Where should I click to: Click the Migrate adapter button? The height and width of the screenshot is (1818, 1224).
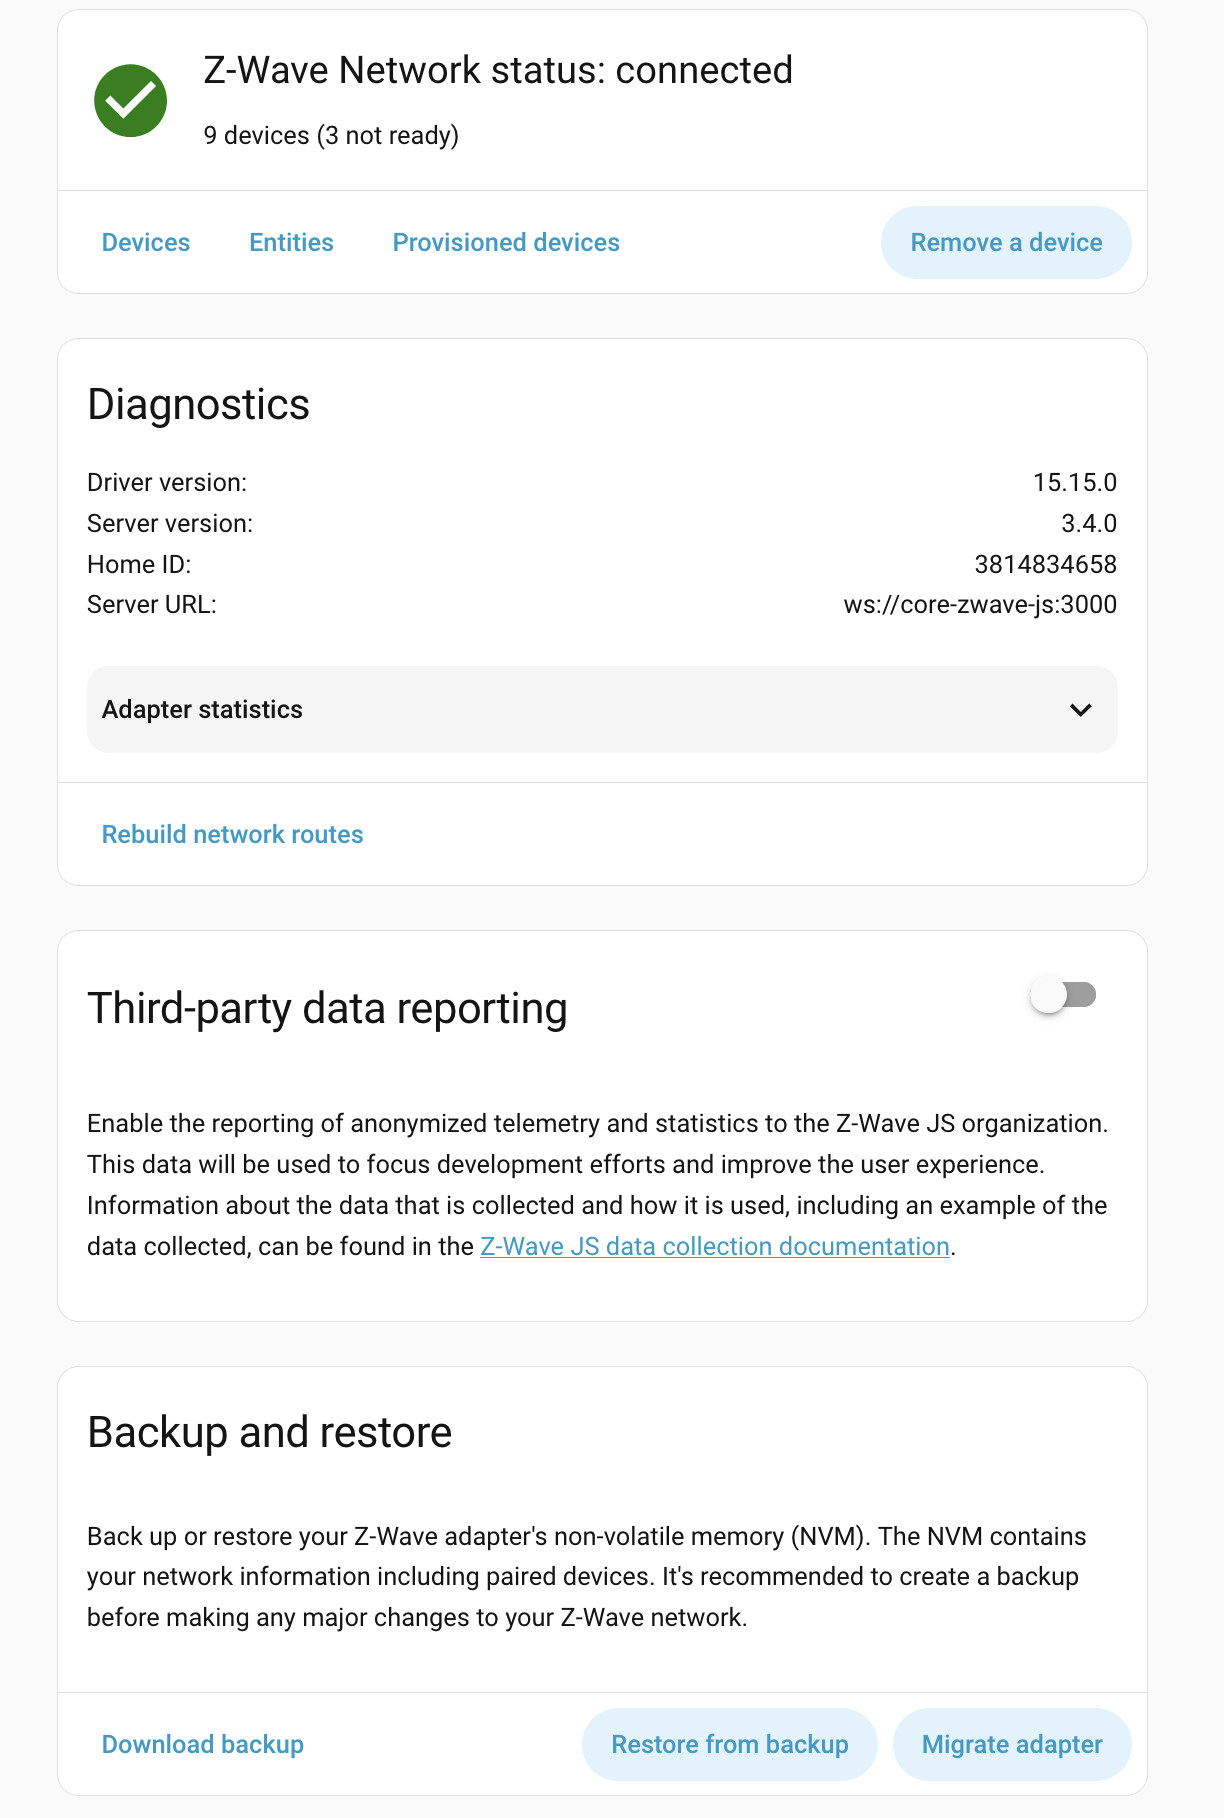click(x=1011, y=1745)
